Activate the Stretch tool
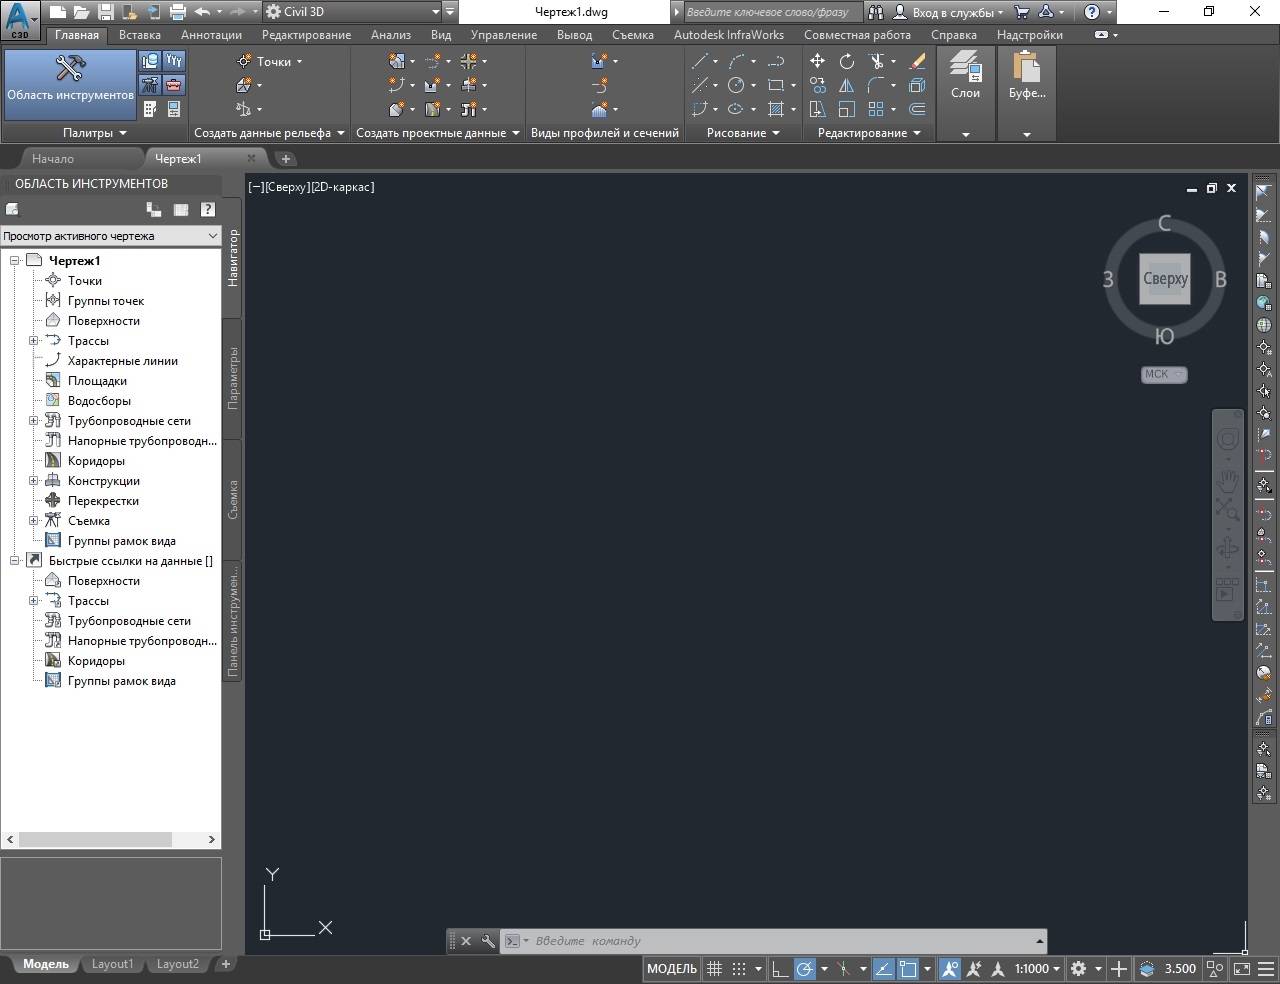Viewport: 1280px width, 984px height. click(818, 109)
